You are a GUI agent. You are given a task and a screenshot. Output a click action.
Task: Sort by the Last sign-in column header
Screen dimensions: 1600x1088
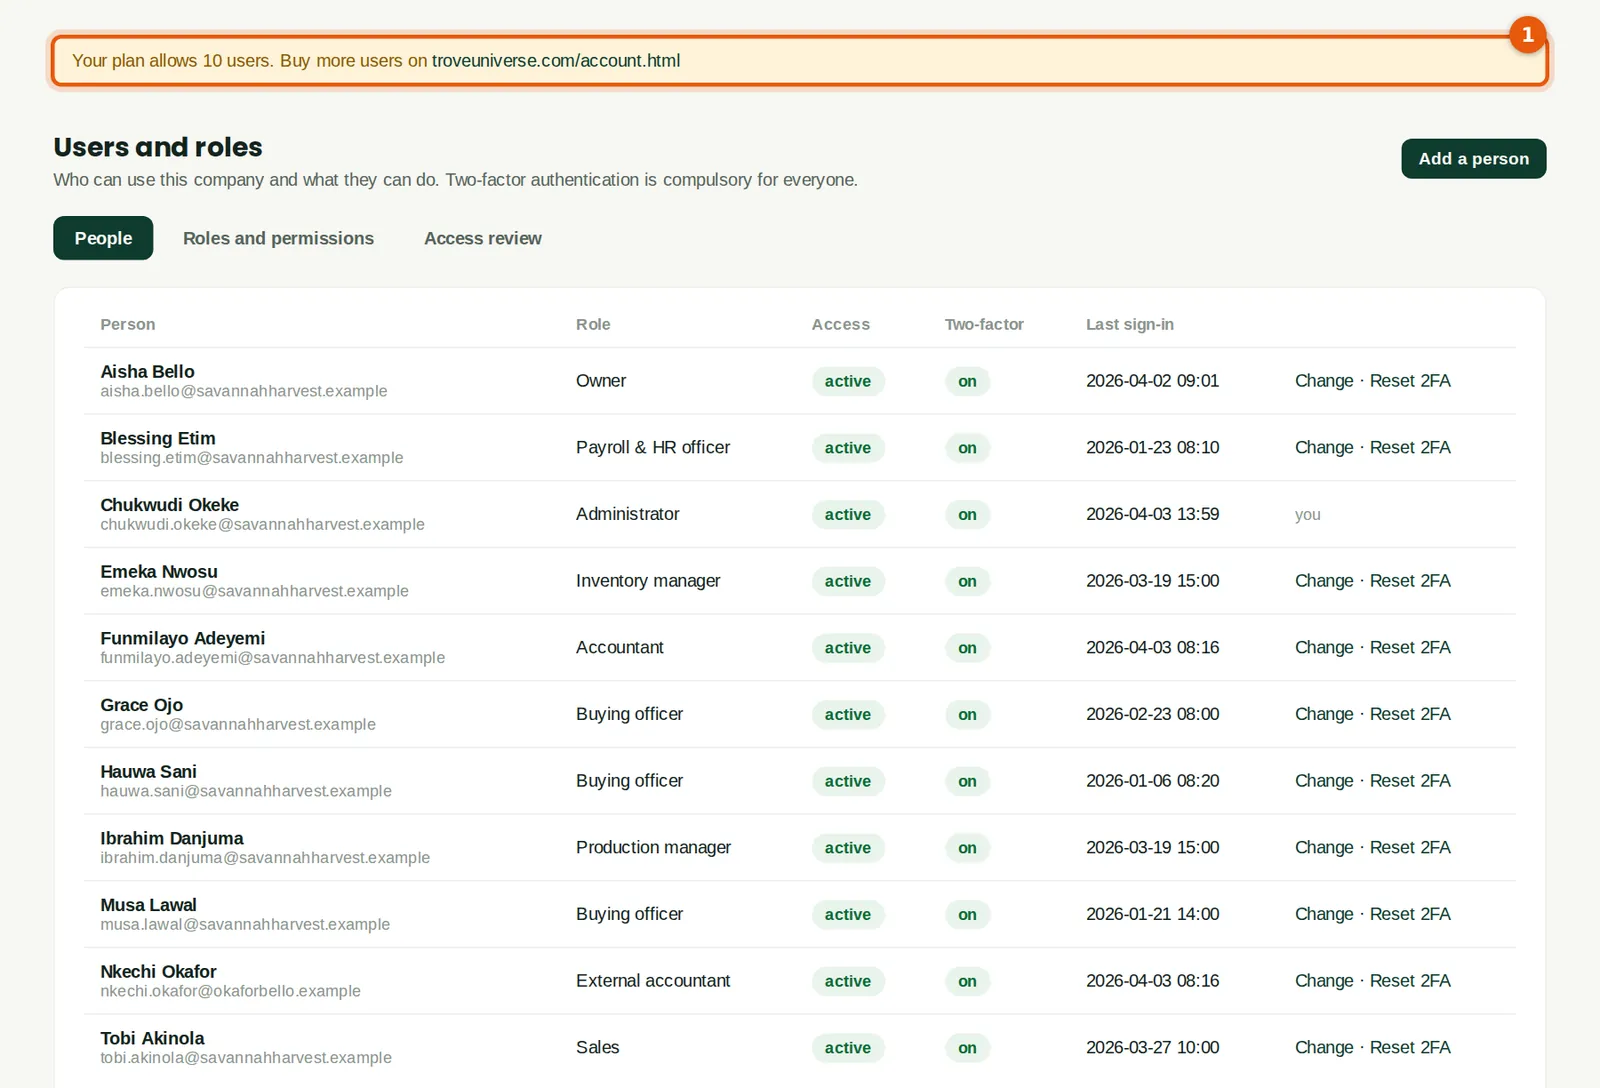tap(1130, 325)
